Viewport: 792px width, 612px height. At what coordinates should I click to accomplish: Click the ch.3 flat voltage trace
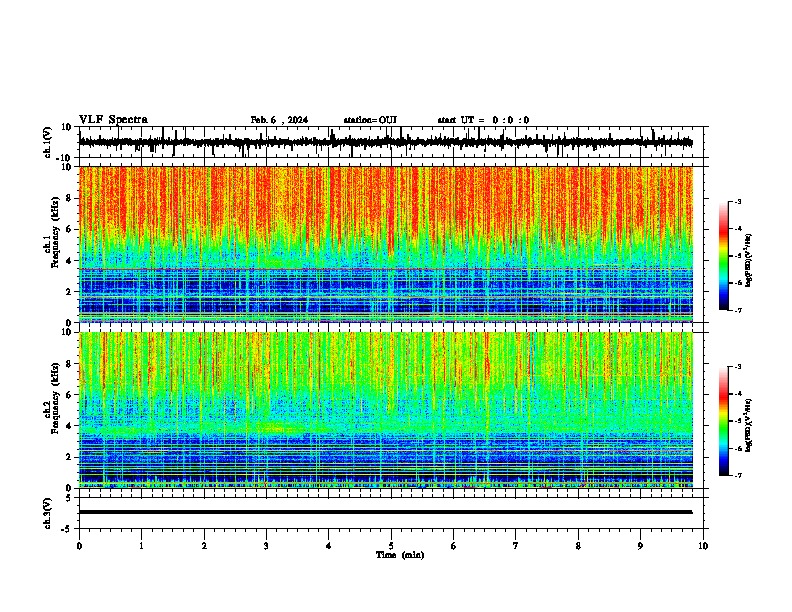click(x=386, y=512)
